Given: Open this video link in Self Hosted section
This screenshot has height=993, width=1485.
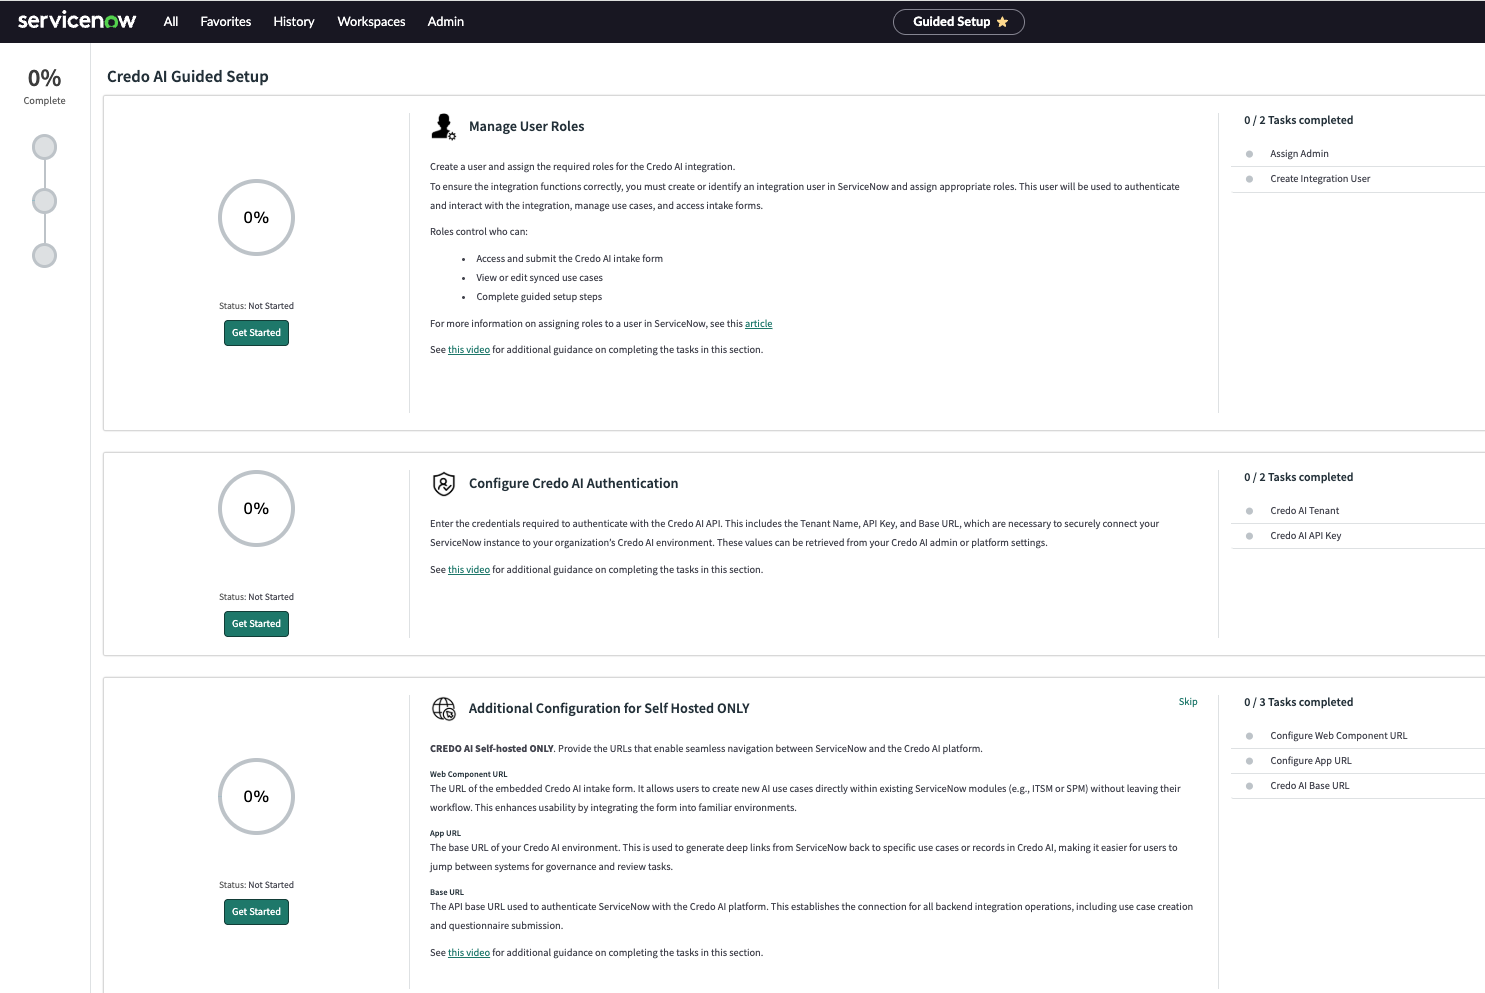Looking at the screenshot, I should tap(469, 953).
